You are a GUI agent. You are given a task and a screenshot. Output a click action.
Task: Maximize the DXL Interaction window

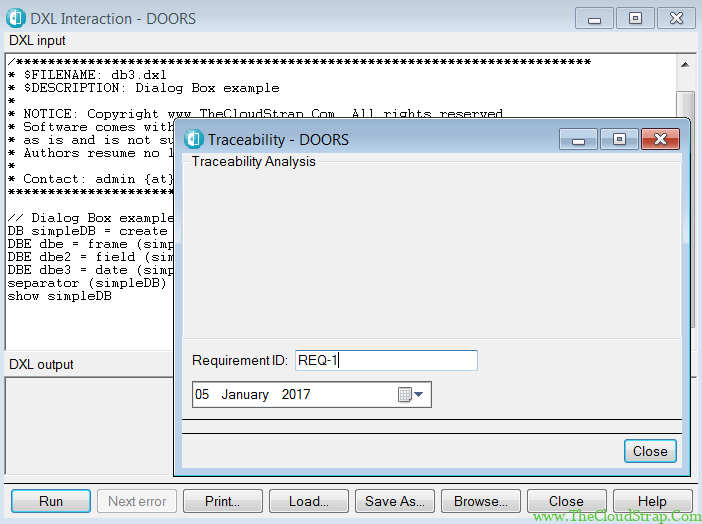point(635,18)
